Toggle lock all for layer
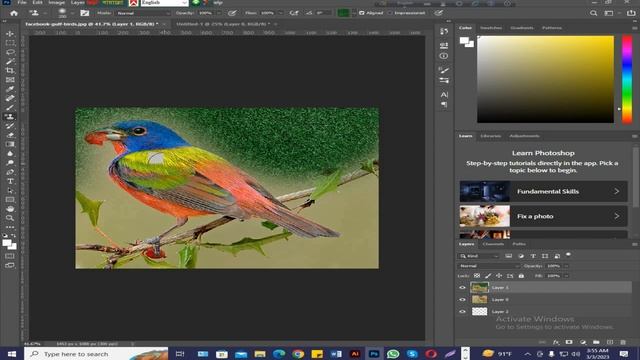The image size is (640, 360). coord(521,276)
